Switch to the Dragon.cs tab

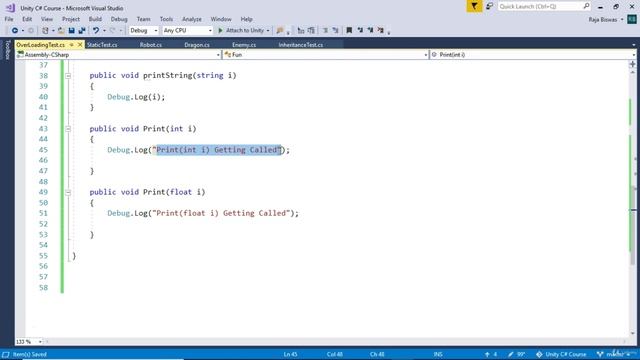click(197, 45)
